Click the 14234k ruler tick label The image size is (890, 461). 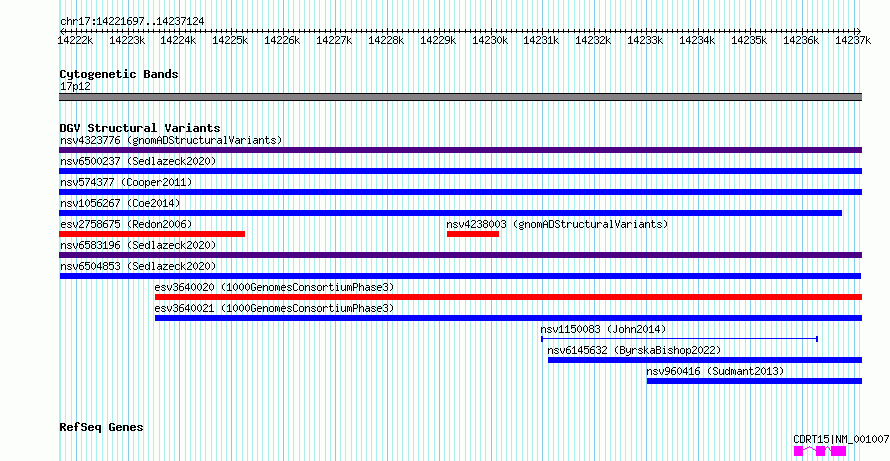coord(697,40)
